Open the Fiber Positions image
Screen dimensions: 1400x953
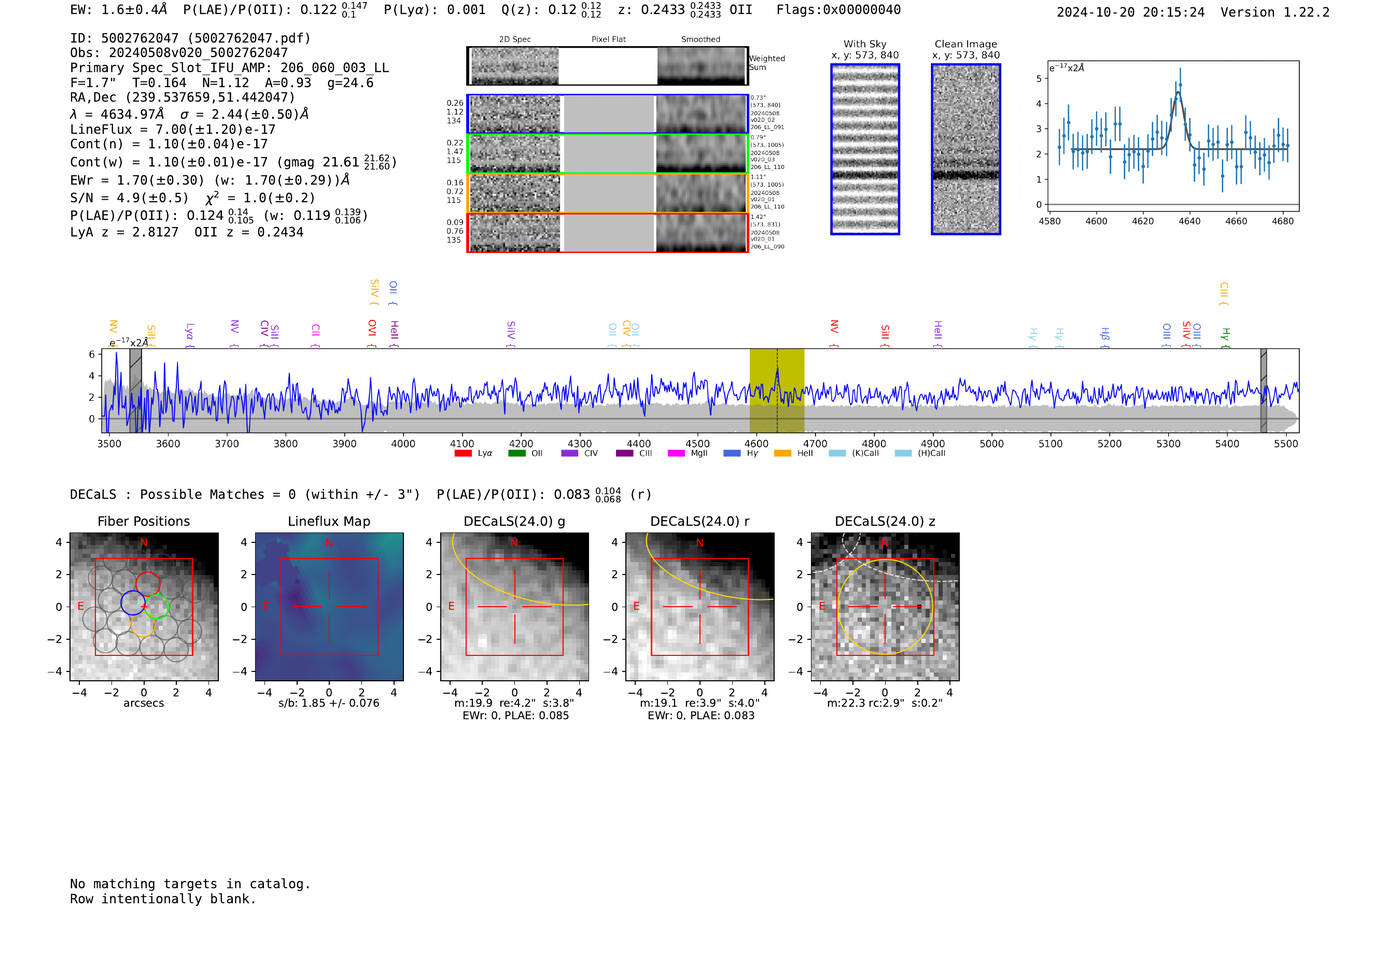143,607
